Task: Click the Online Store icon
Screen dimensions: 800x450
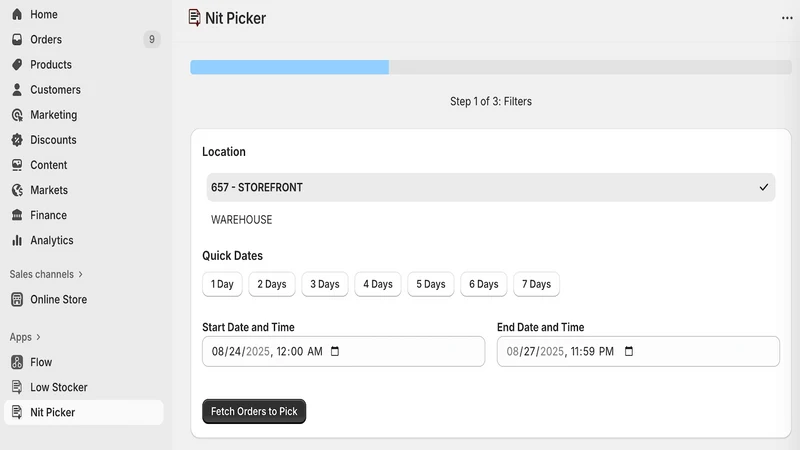Action: click(17, 299)
